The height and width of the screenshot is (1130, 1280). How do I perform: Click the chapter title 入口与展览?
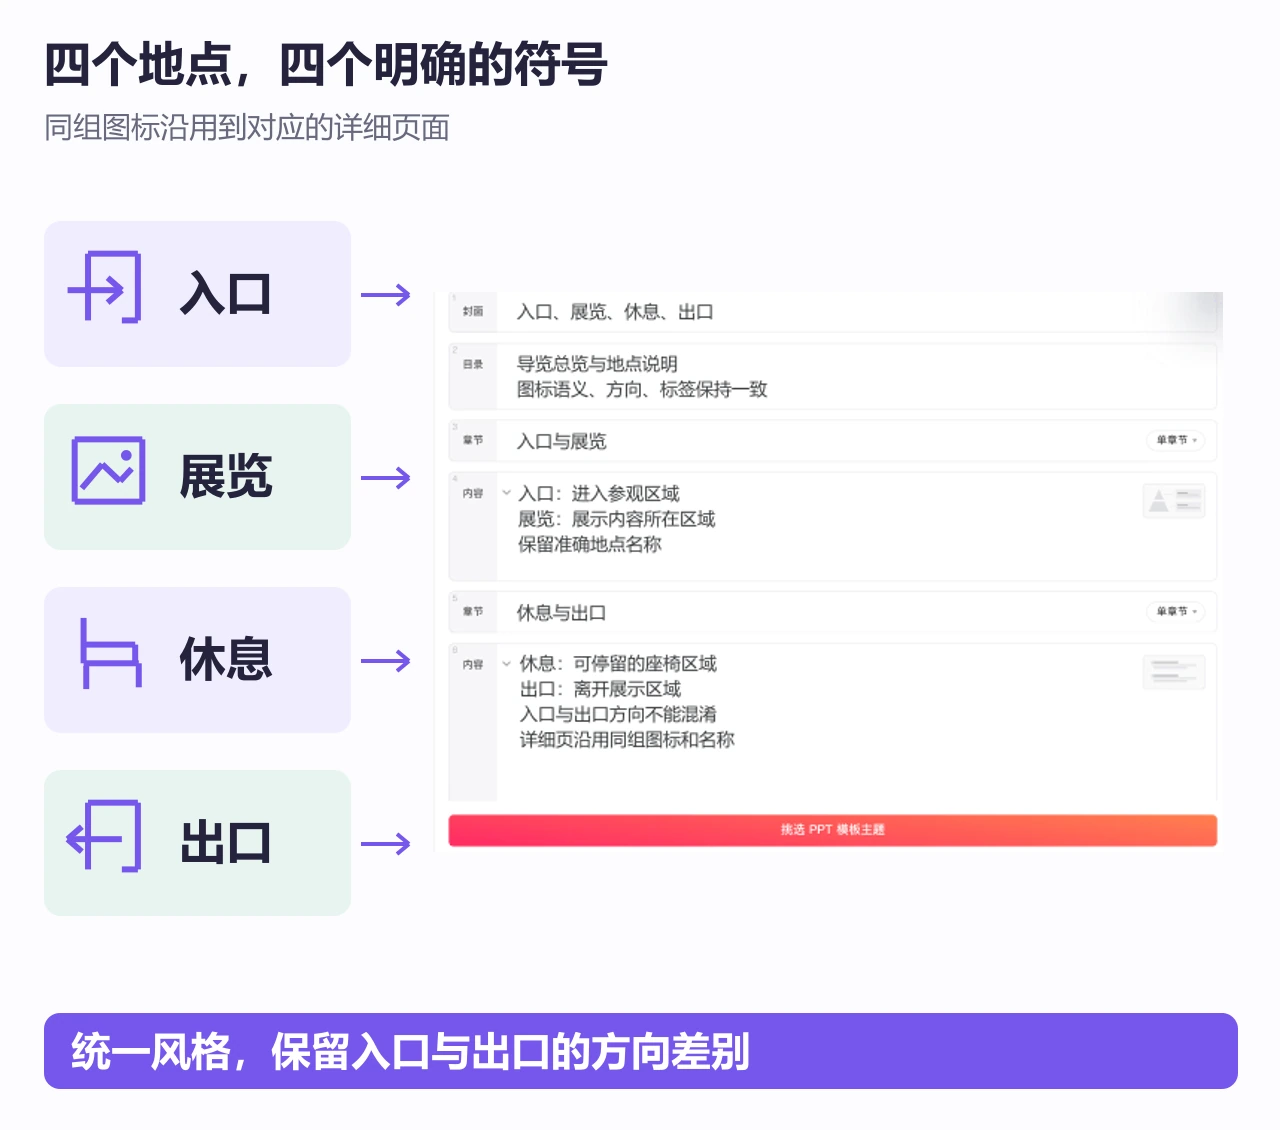(x=560, y=441)
